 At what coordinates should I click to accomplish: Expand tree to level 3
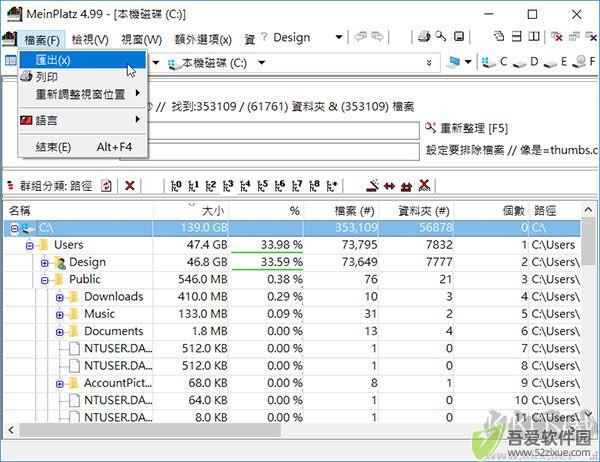228,186
